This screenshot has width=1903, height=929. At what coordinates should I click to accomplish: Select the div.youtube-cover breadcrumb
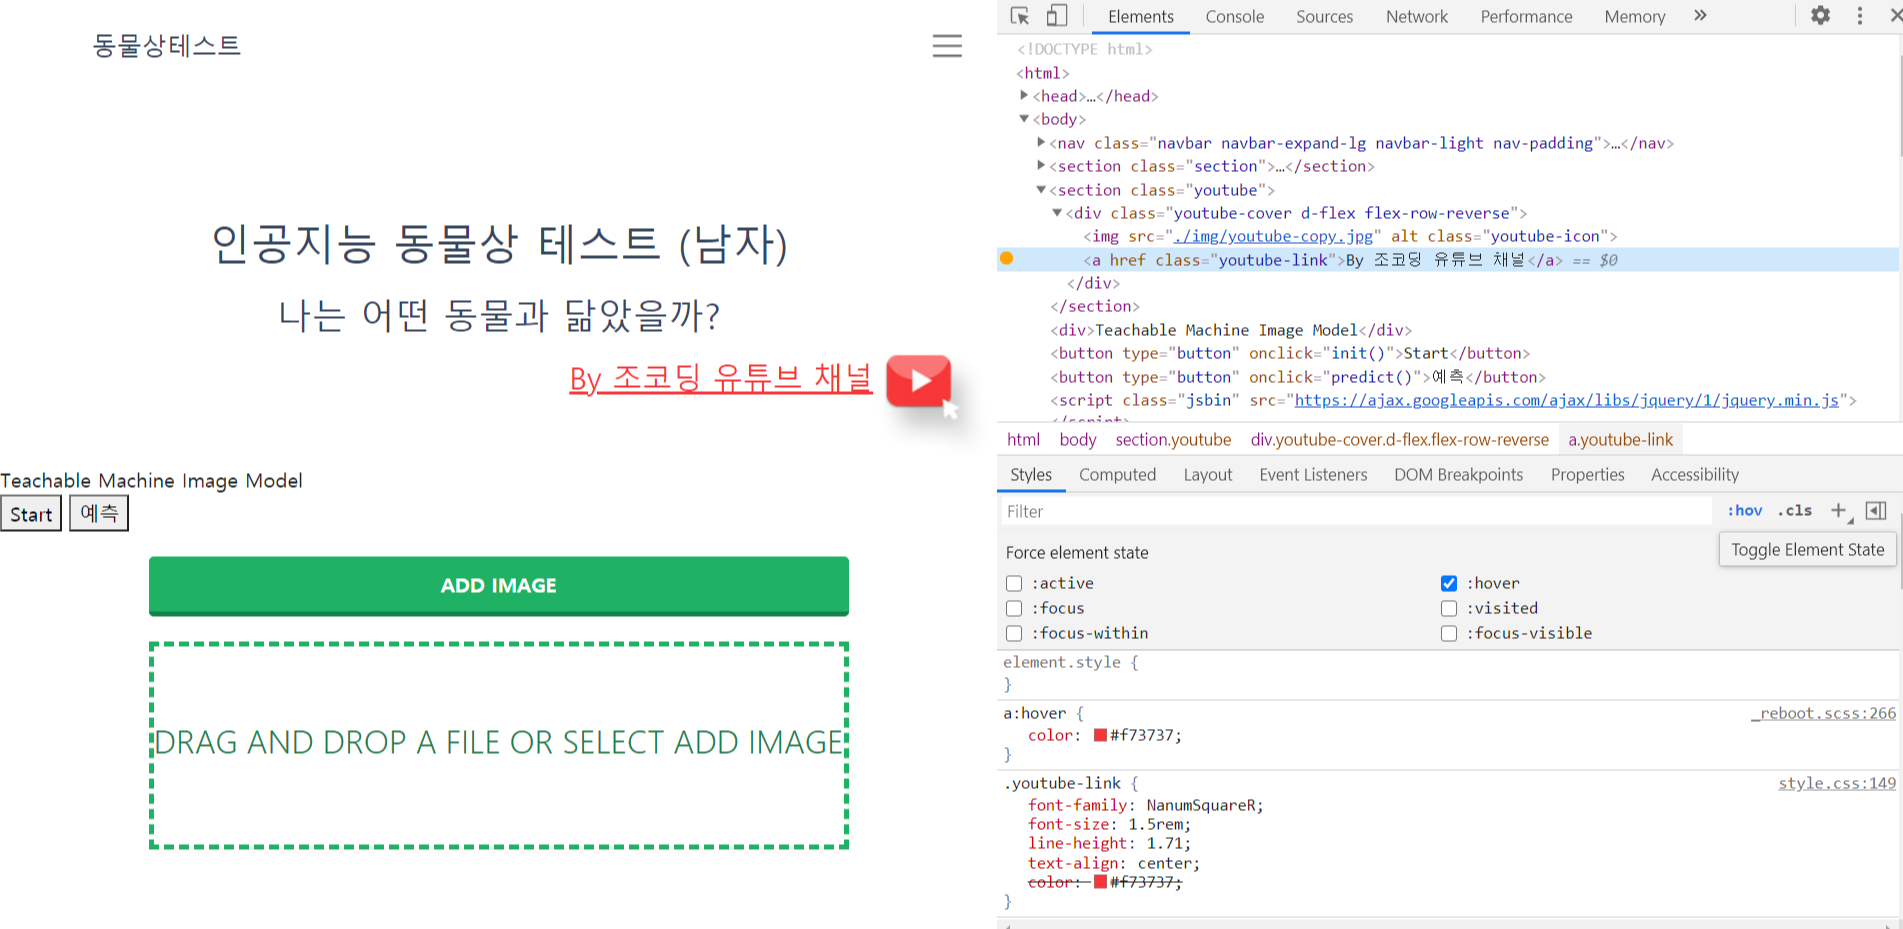click(1399, 439)
